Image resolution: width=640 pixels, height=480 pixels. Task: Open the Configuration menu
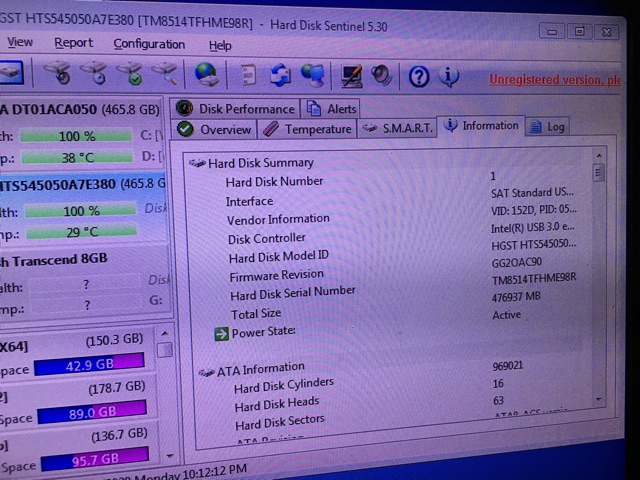(x=149, y=44)
